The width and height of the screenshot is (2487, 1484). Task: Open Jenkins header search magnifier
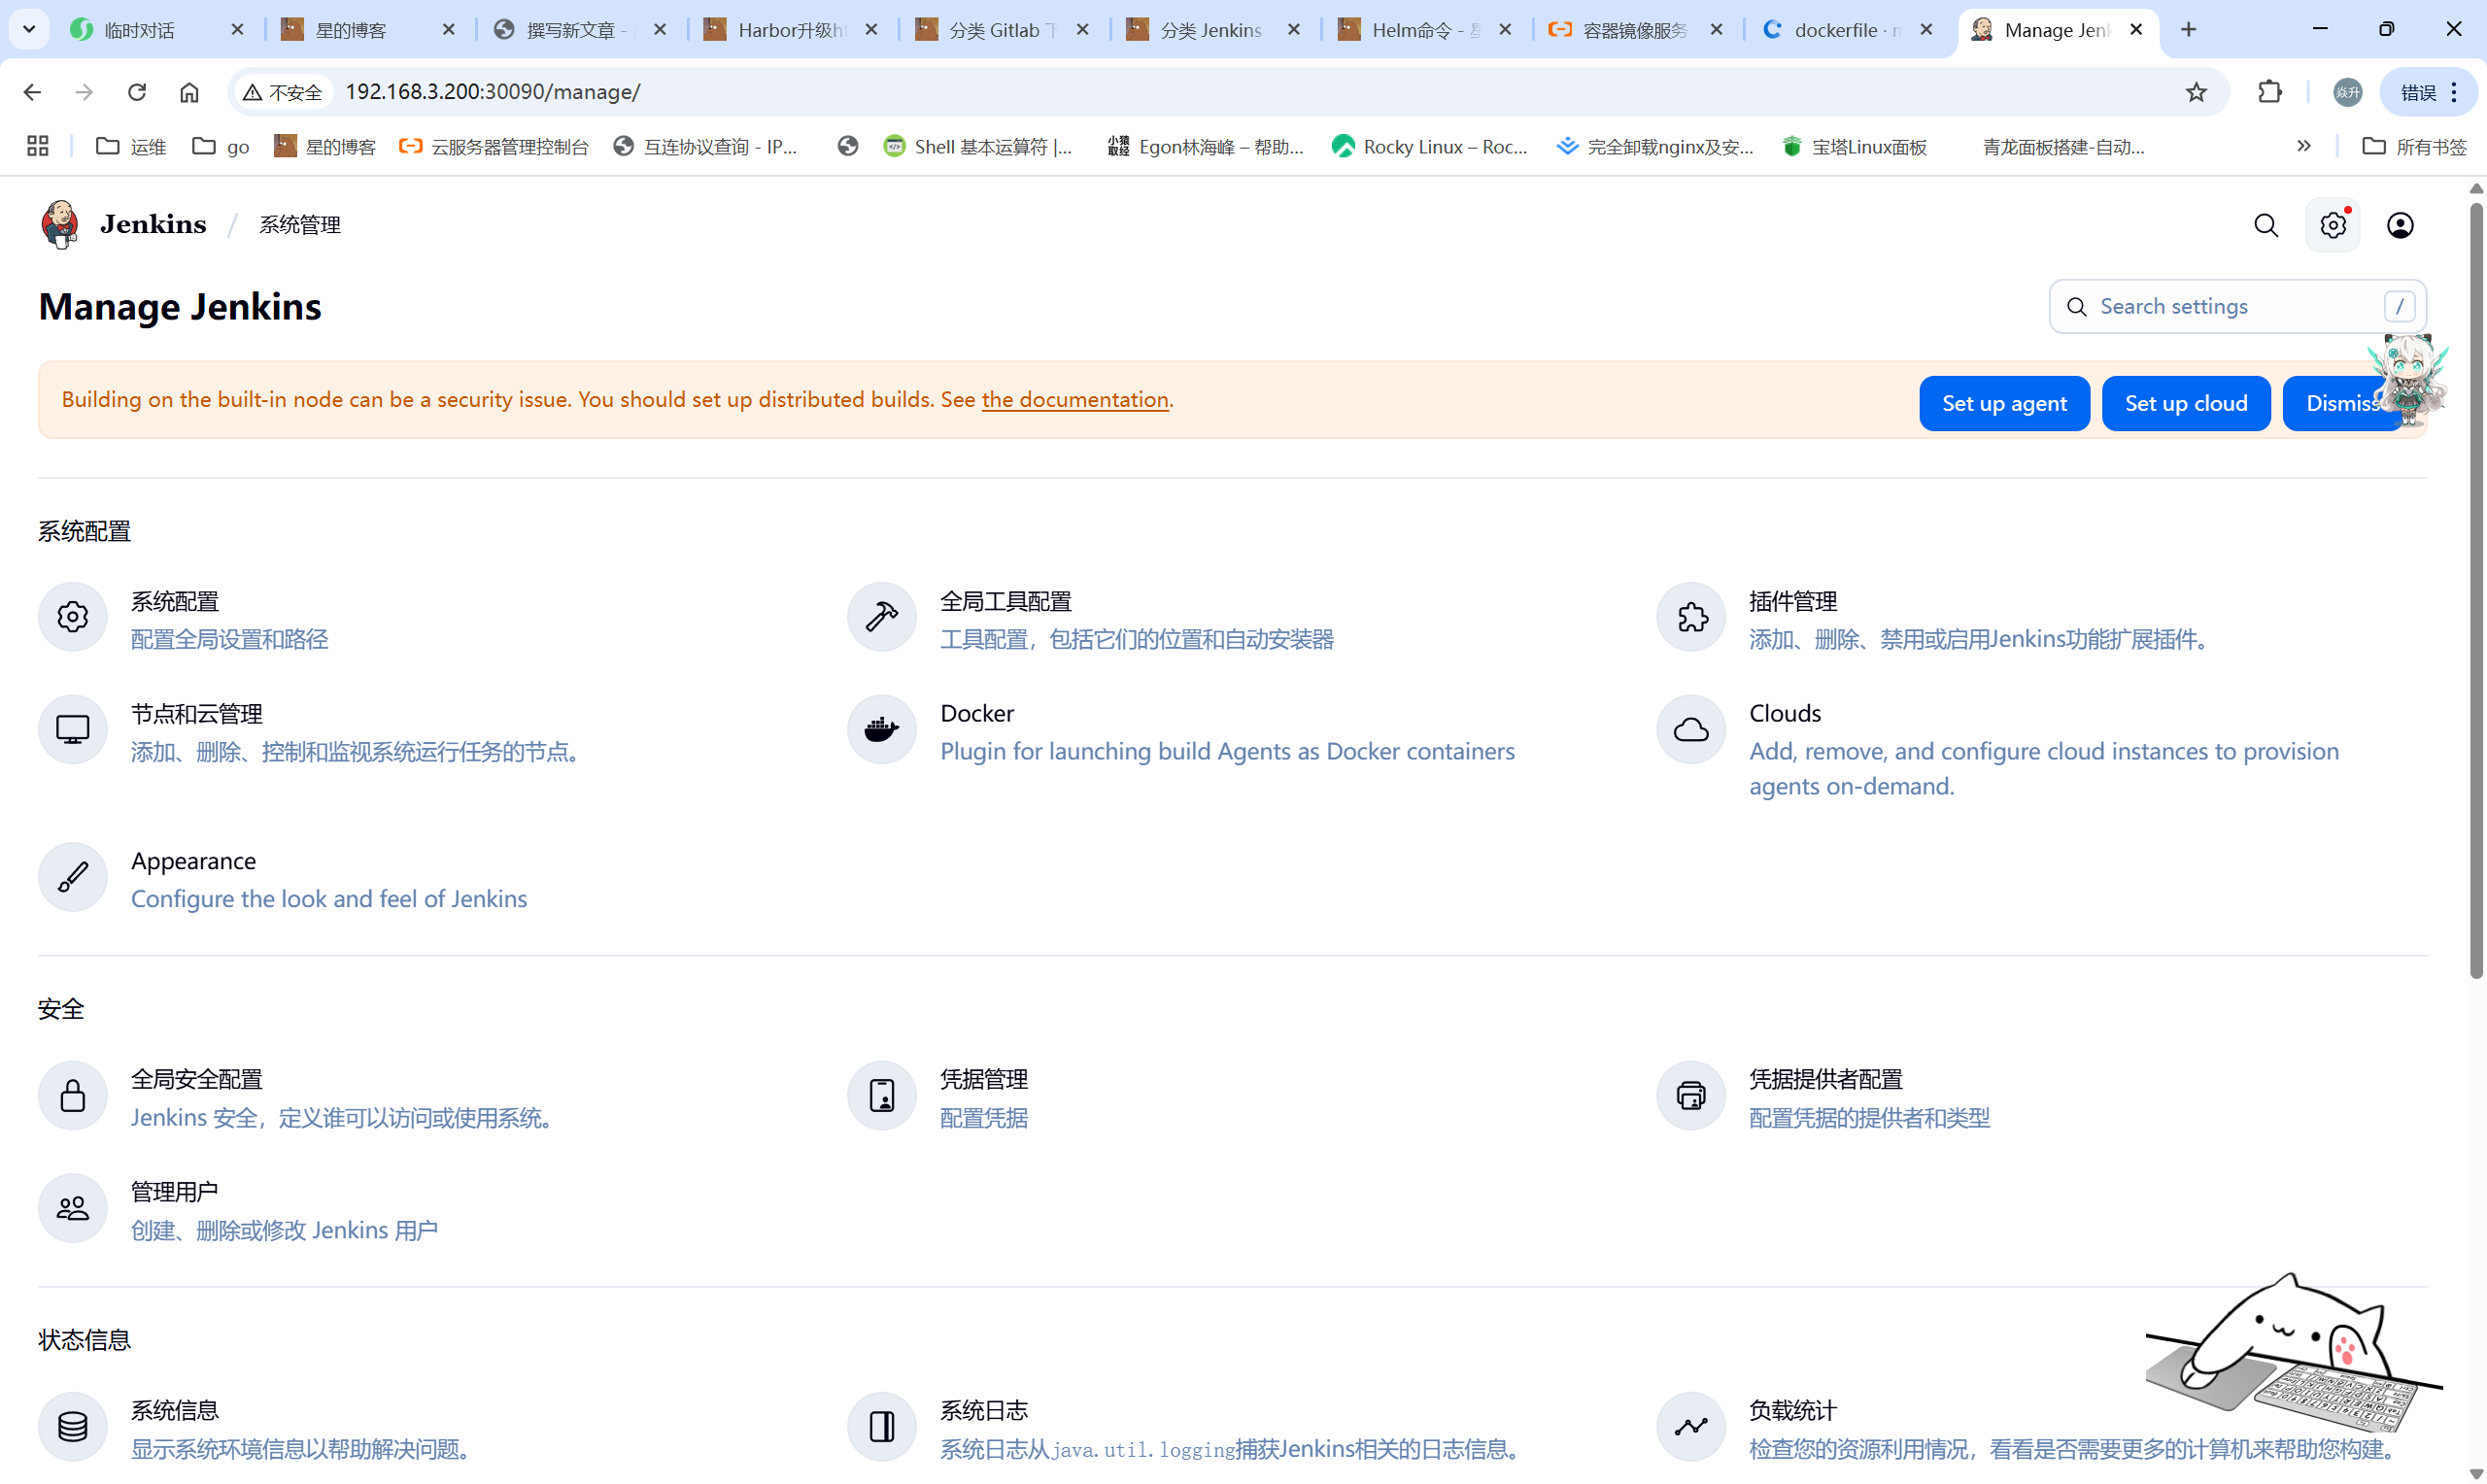click(2265, 226)
